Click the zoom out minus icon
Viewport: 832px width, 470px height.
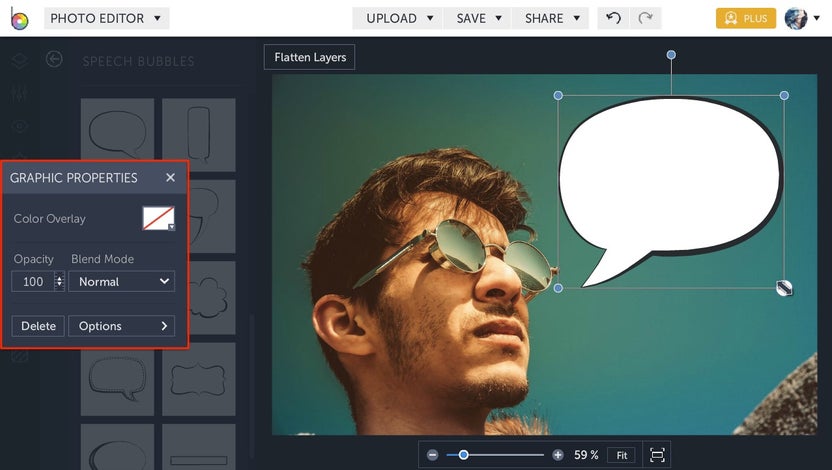click(x=432, y=455)
